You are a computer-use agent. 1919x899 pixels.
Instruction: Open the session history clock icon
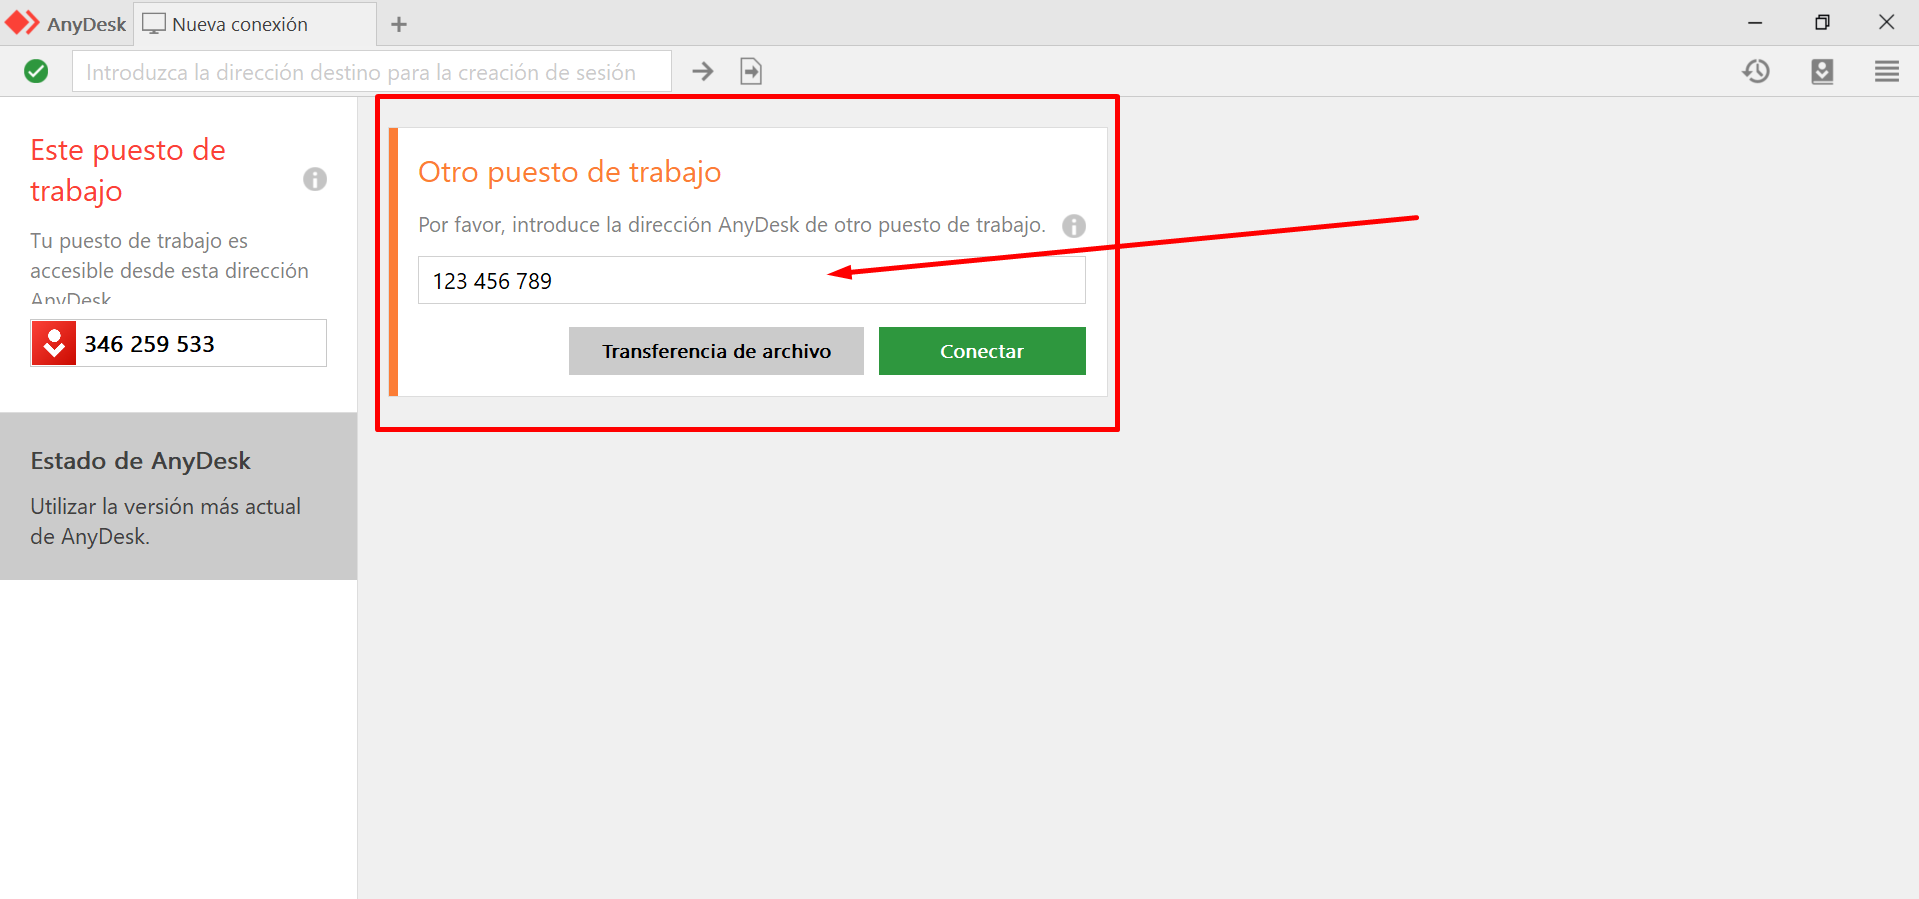click(1756, 71)
